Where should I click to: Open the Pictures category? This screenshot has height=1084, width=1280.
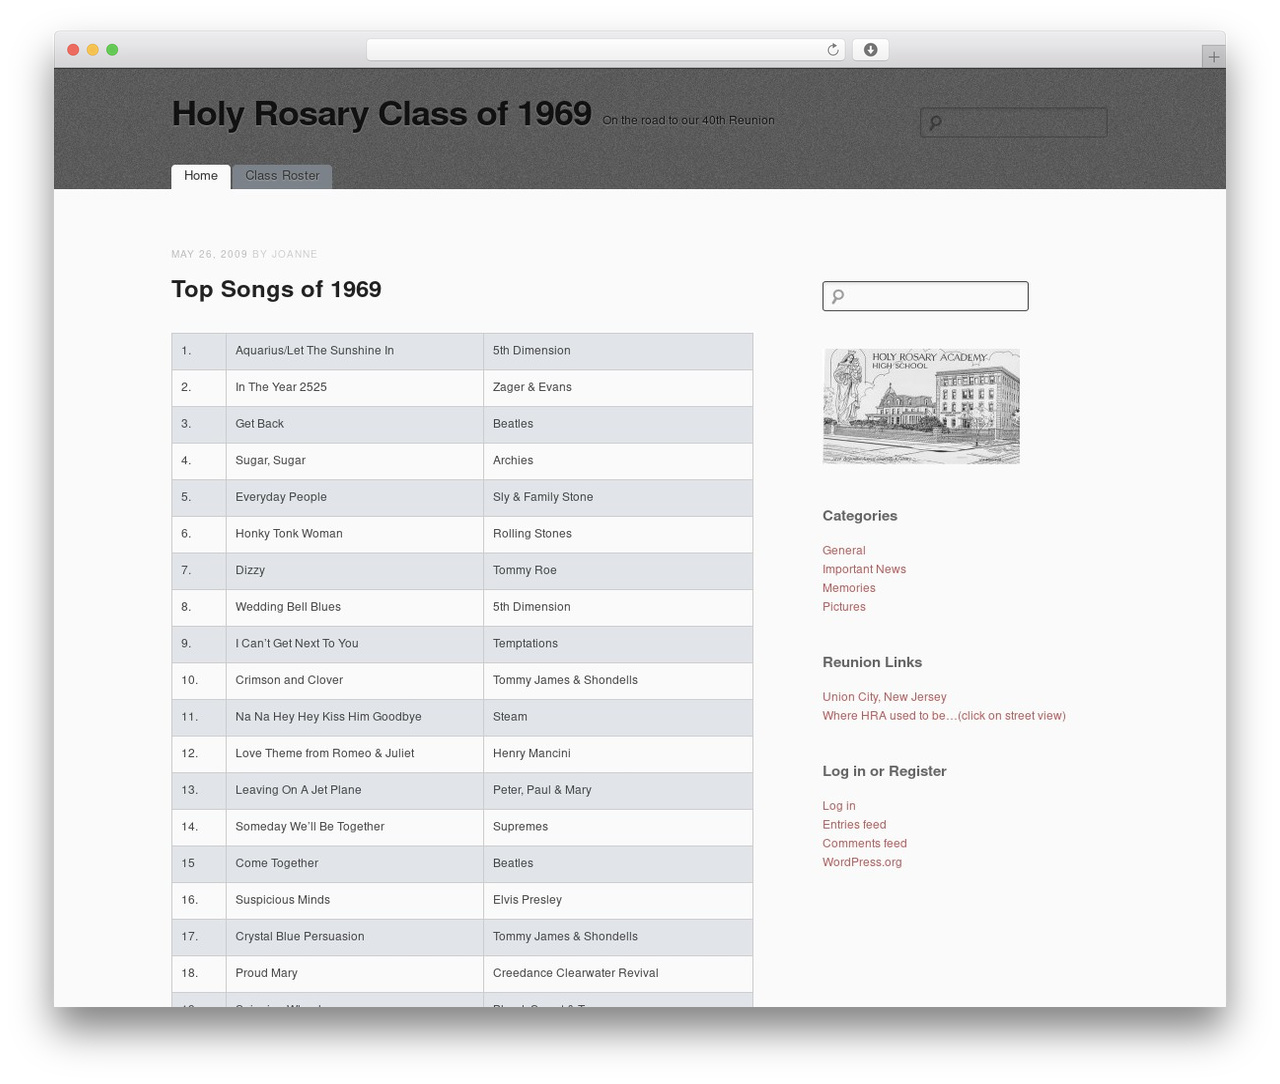pos(844,607)
